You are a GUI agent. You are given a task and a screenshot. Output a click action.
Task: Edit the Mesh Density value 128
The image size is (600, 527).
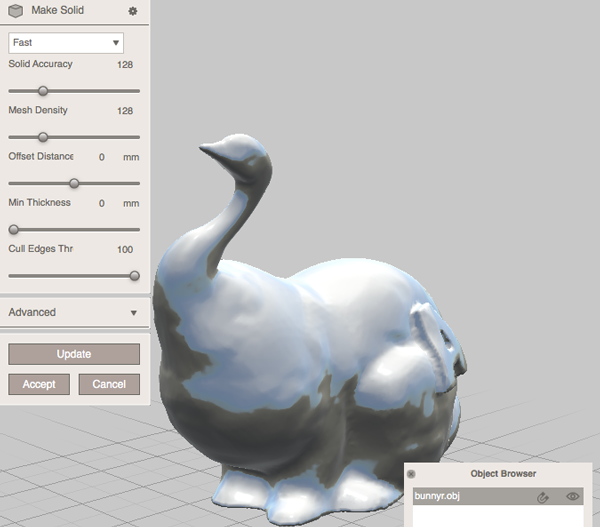(125, 111)
